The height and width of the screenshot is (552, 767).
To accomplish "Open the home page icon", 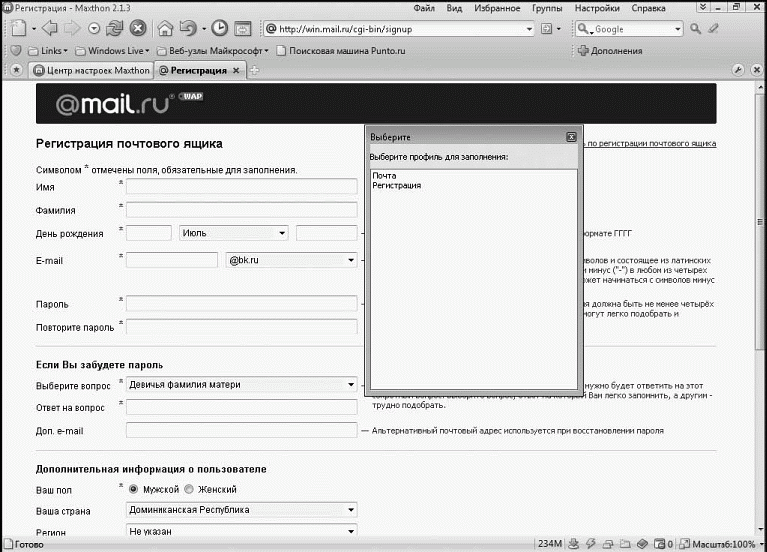I will tap(165, 29).
